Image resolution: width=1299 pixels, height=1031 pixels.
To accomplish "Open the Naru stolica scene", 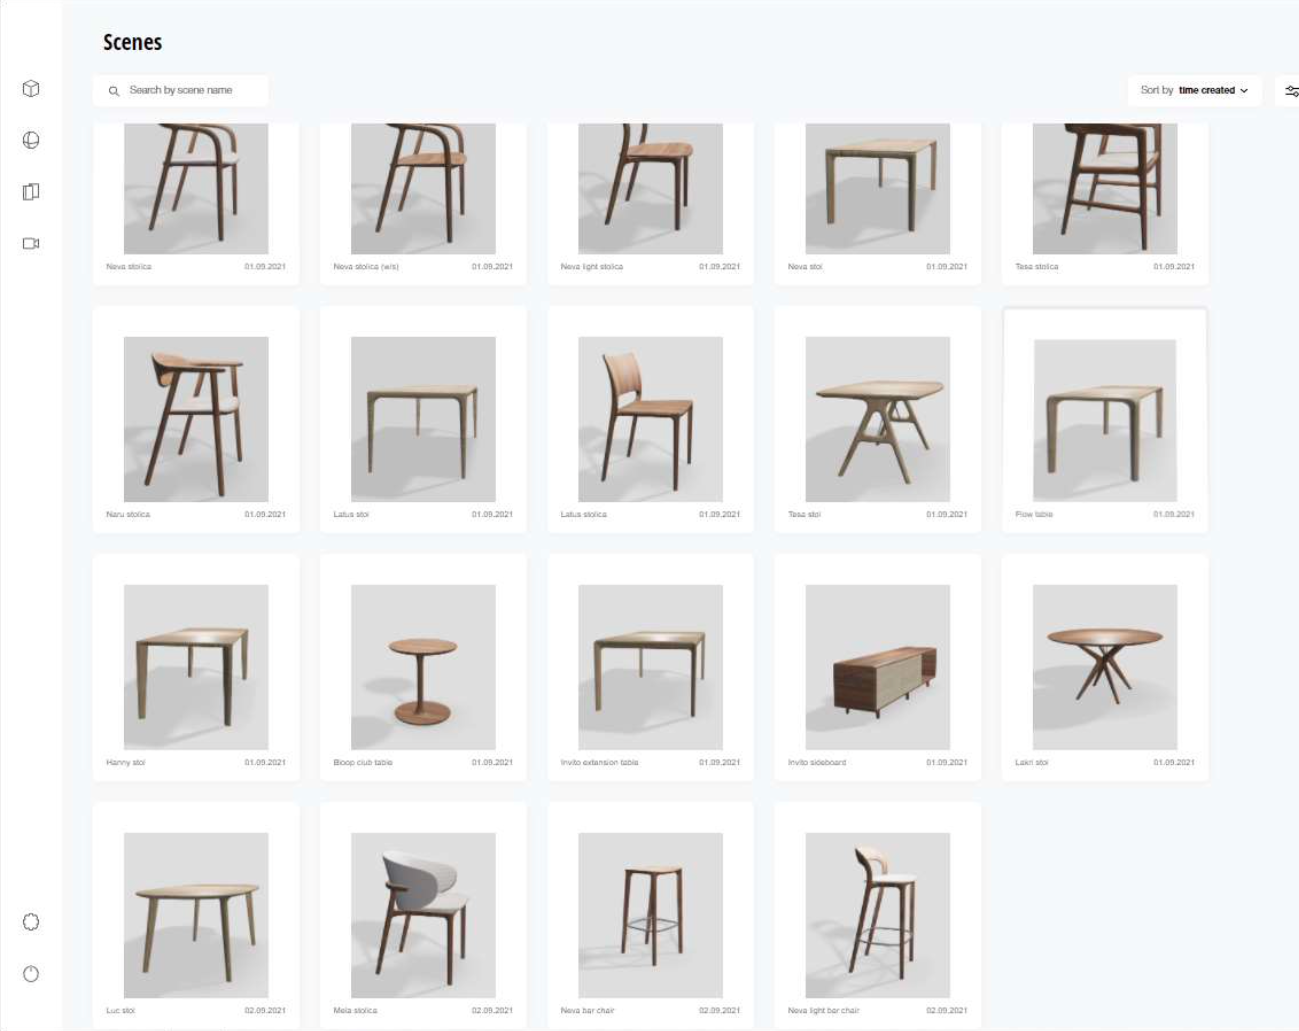I will pos(196,420).
